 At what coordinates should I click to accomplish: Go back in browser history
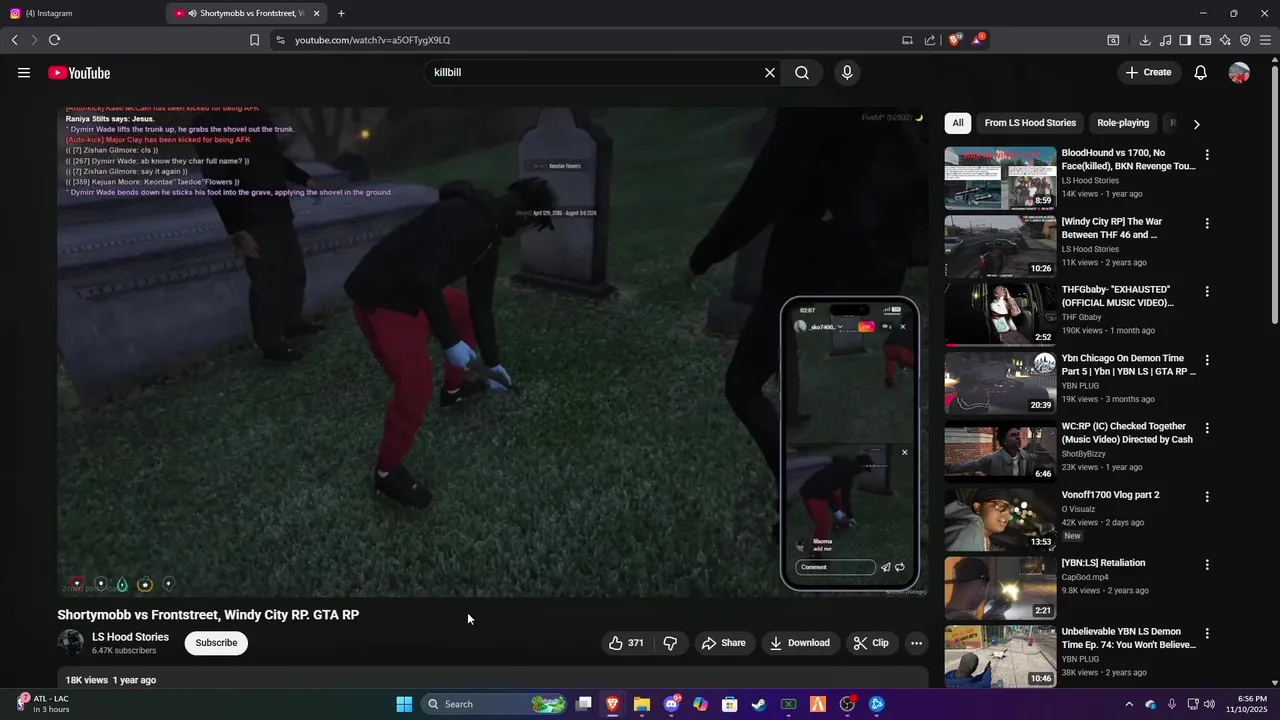pyautogui.click(x=15, y=40)
